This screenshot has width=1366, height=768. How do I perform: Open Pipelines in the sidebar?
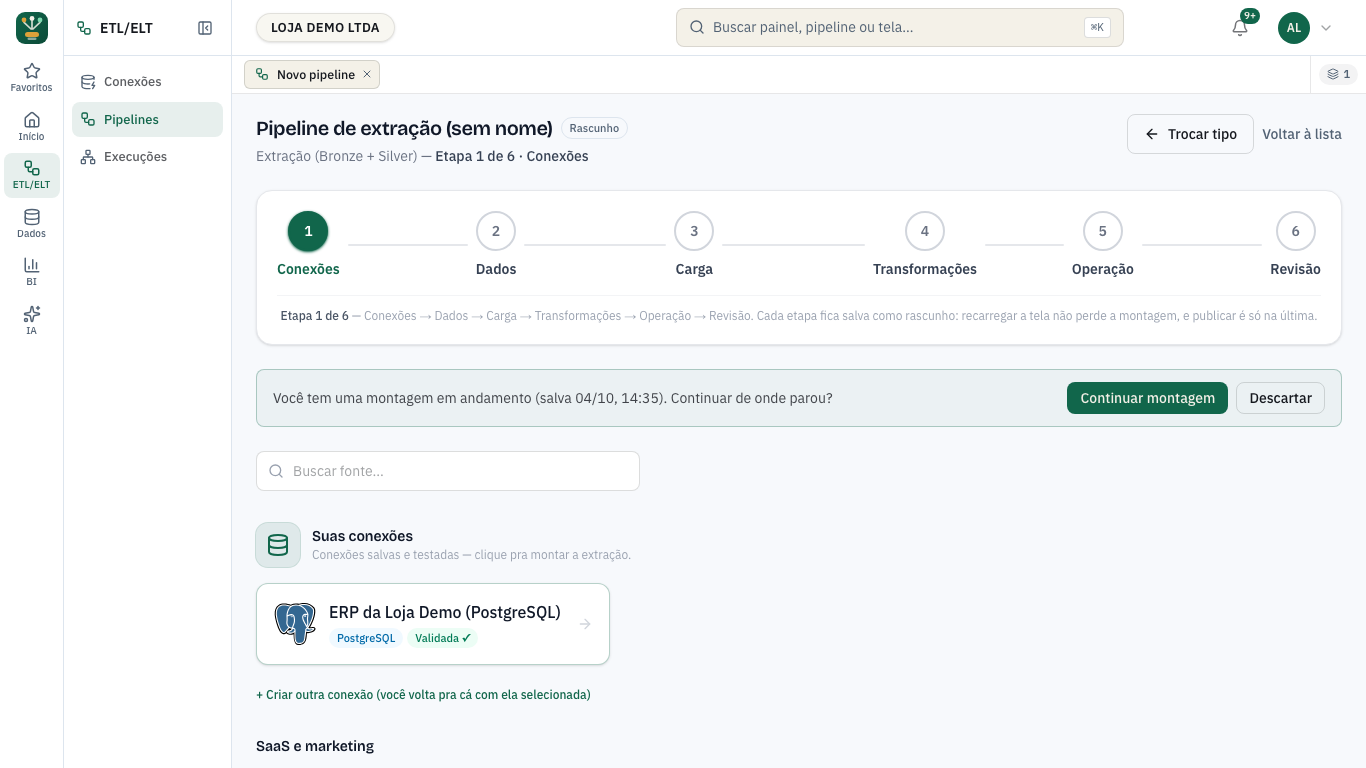tap(147, 119)
